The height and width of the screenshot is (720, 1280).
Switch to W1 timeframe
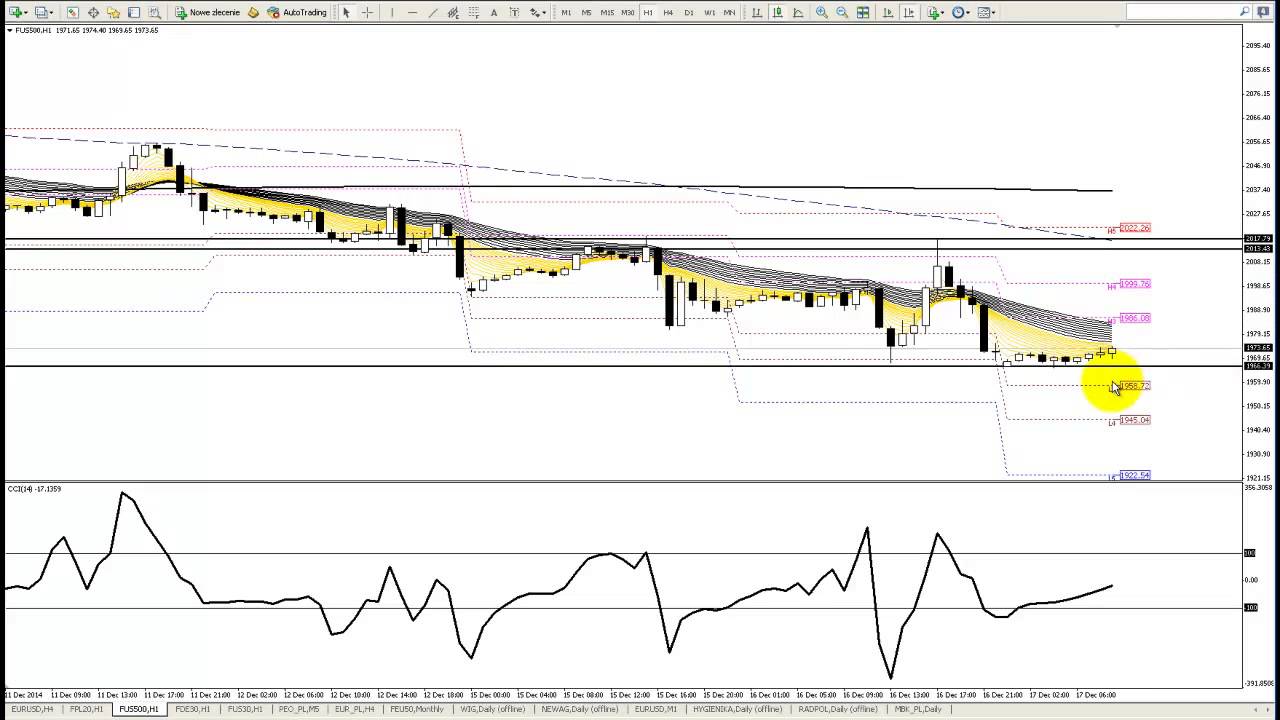pos(709,12)
